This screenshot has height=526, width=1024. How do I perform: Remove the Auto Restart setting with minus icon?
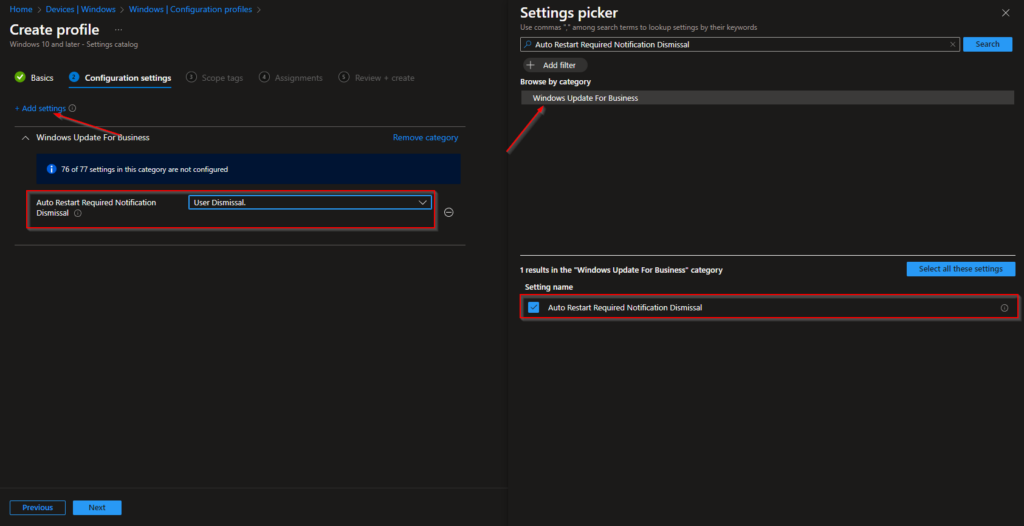449,212
